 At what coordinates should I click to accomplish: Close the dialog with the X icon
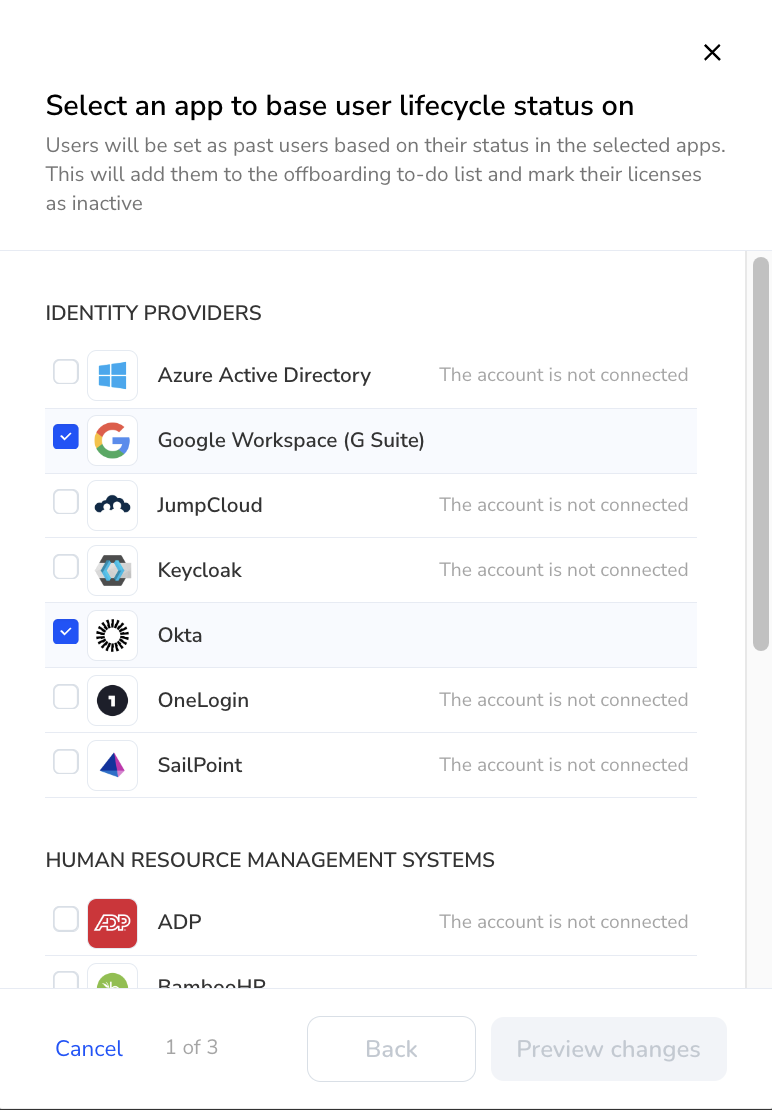[712, 52]
